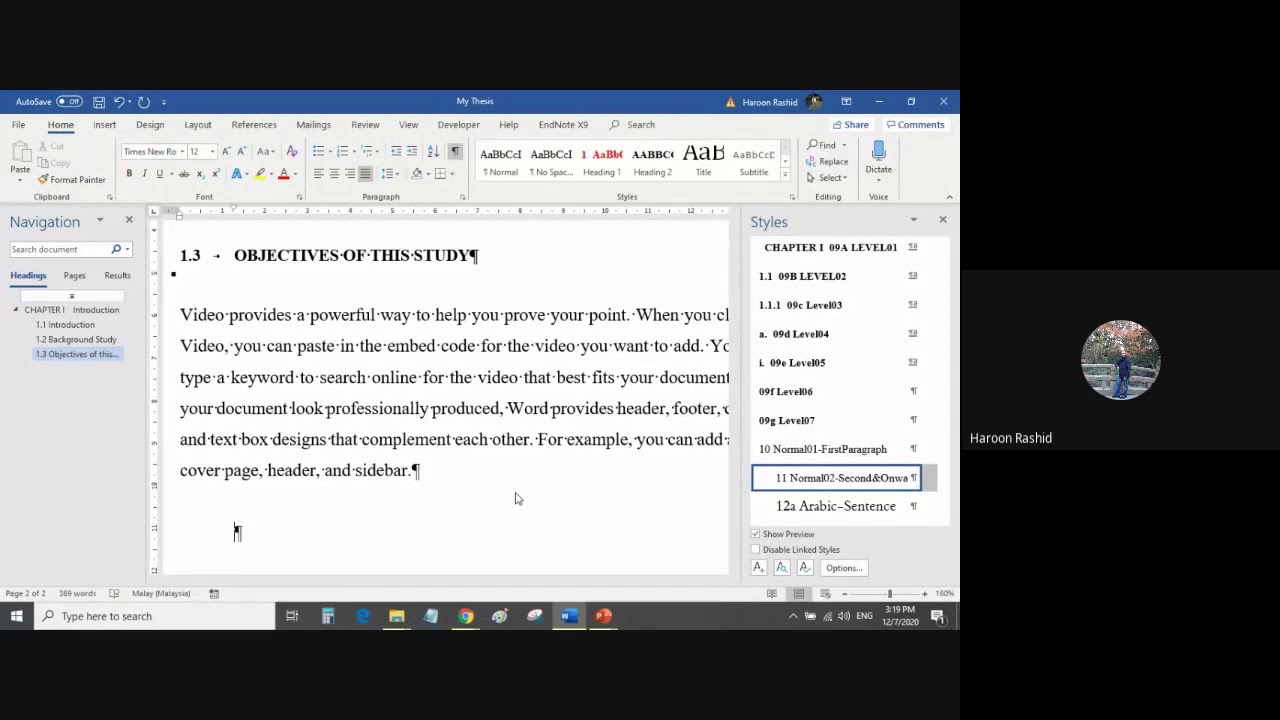Select the 12a Arabic-Sentence style
This screenshot has height=720, width=1280.
(836, 506)
